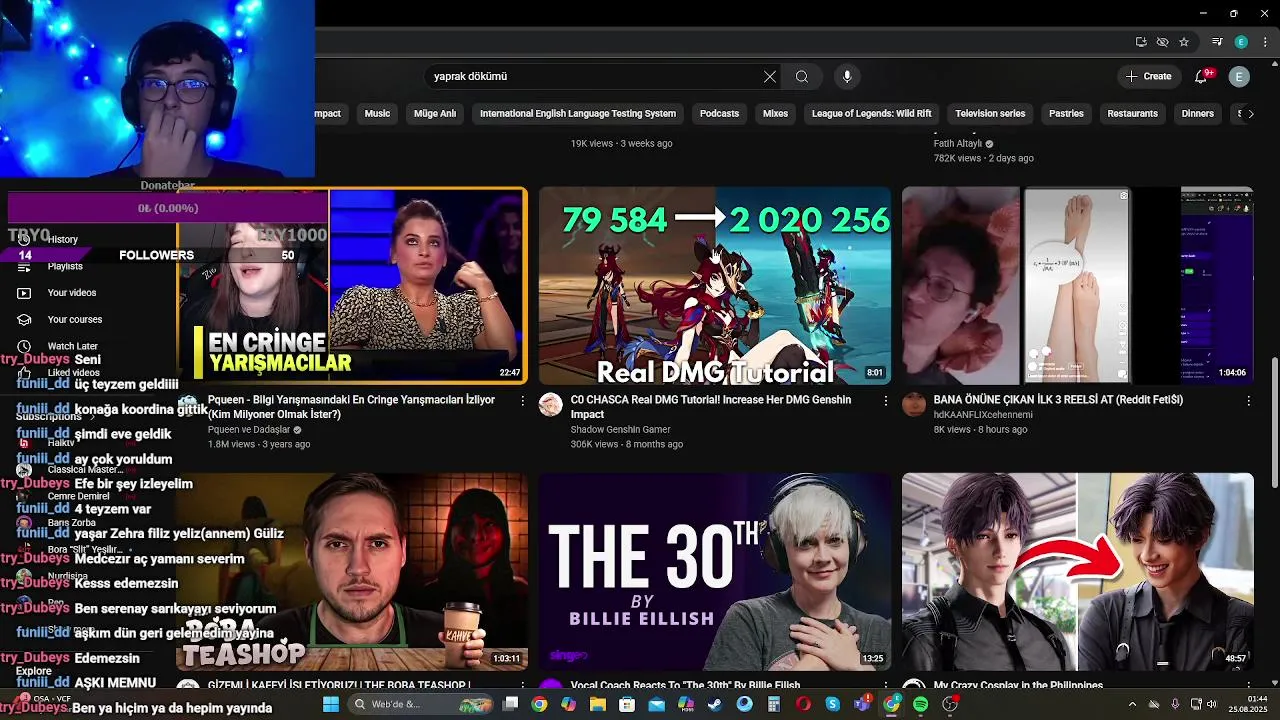Play the Real DMG Tutorial thumbnail
The image size is (1280, 720).
(x=715, y=285)
